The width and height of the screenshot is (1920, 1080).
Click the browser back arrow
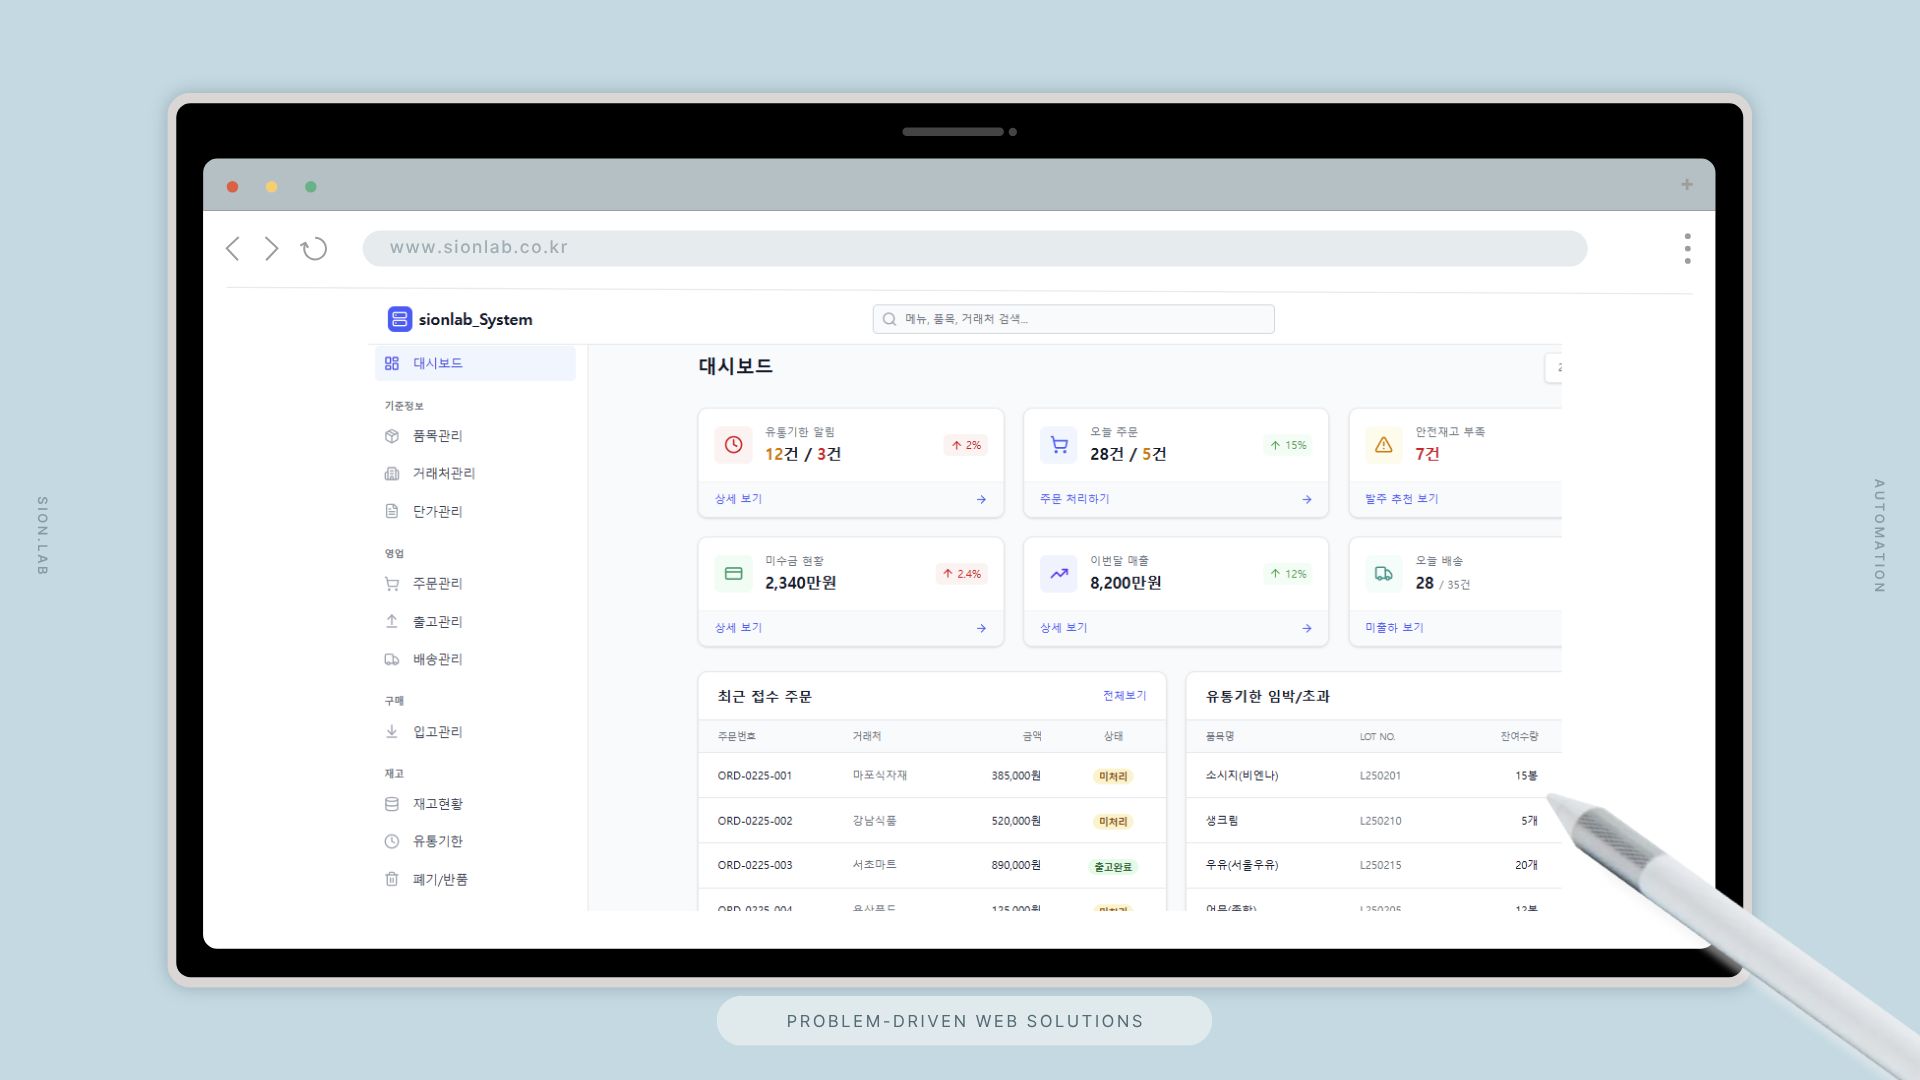point(233,249)
